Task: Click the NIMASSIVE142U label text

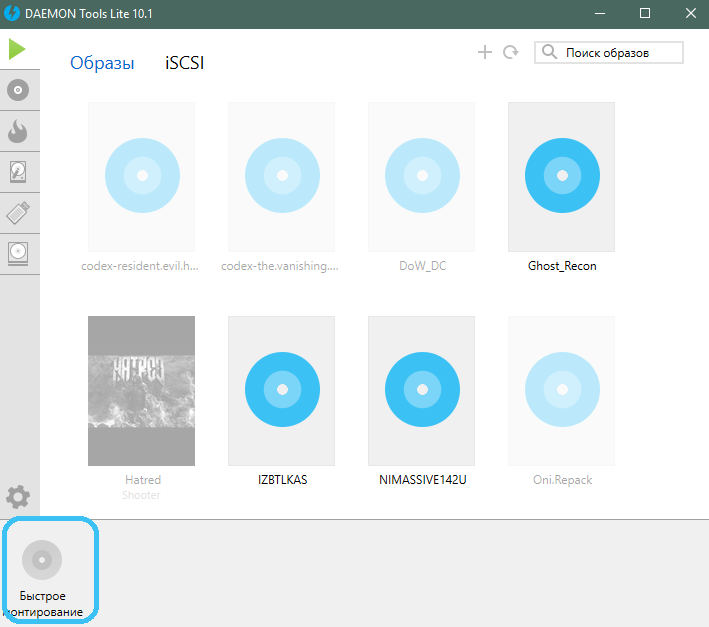Action: [423, 480]
